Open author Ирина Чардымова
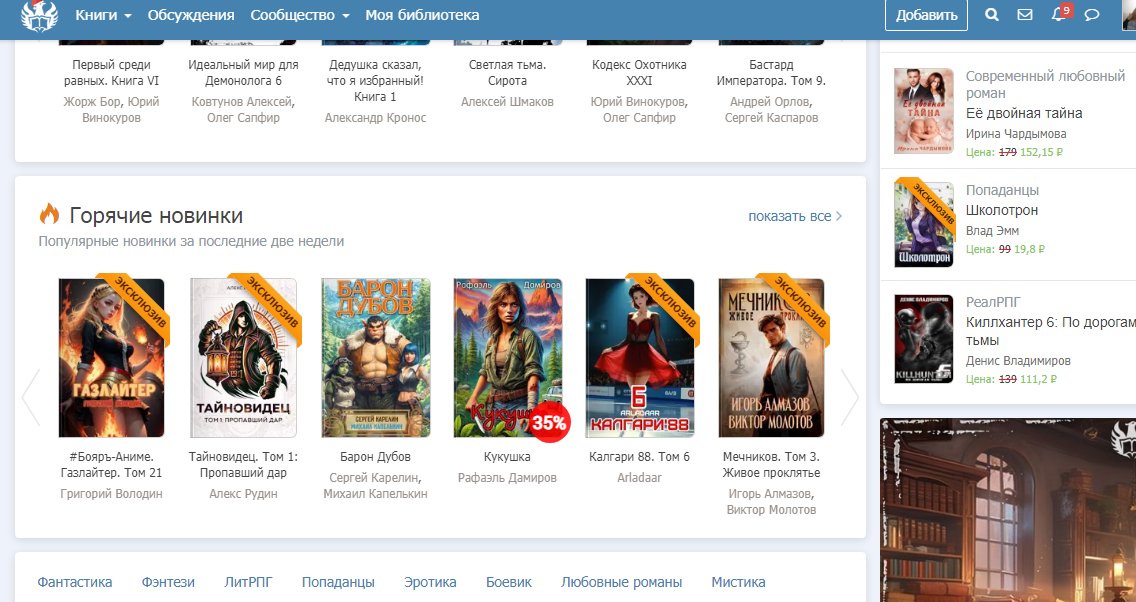1136x602 pixels. click(x=1016, y=134)
